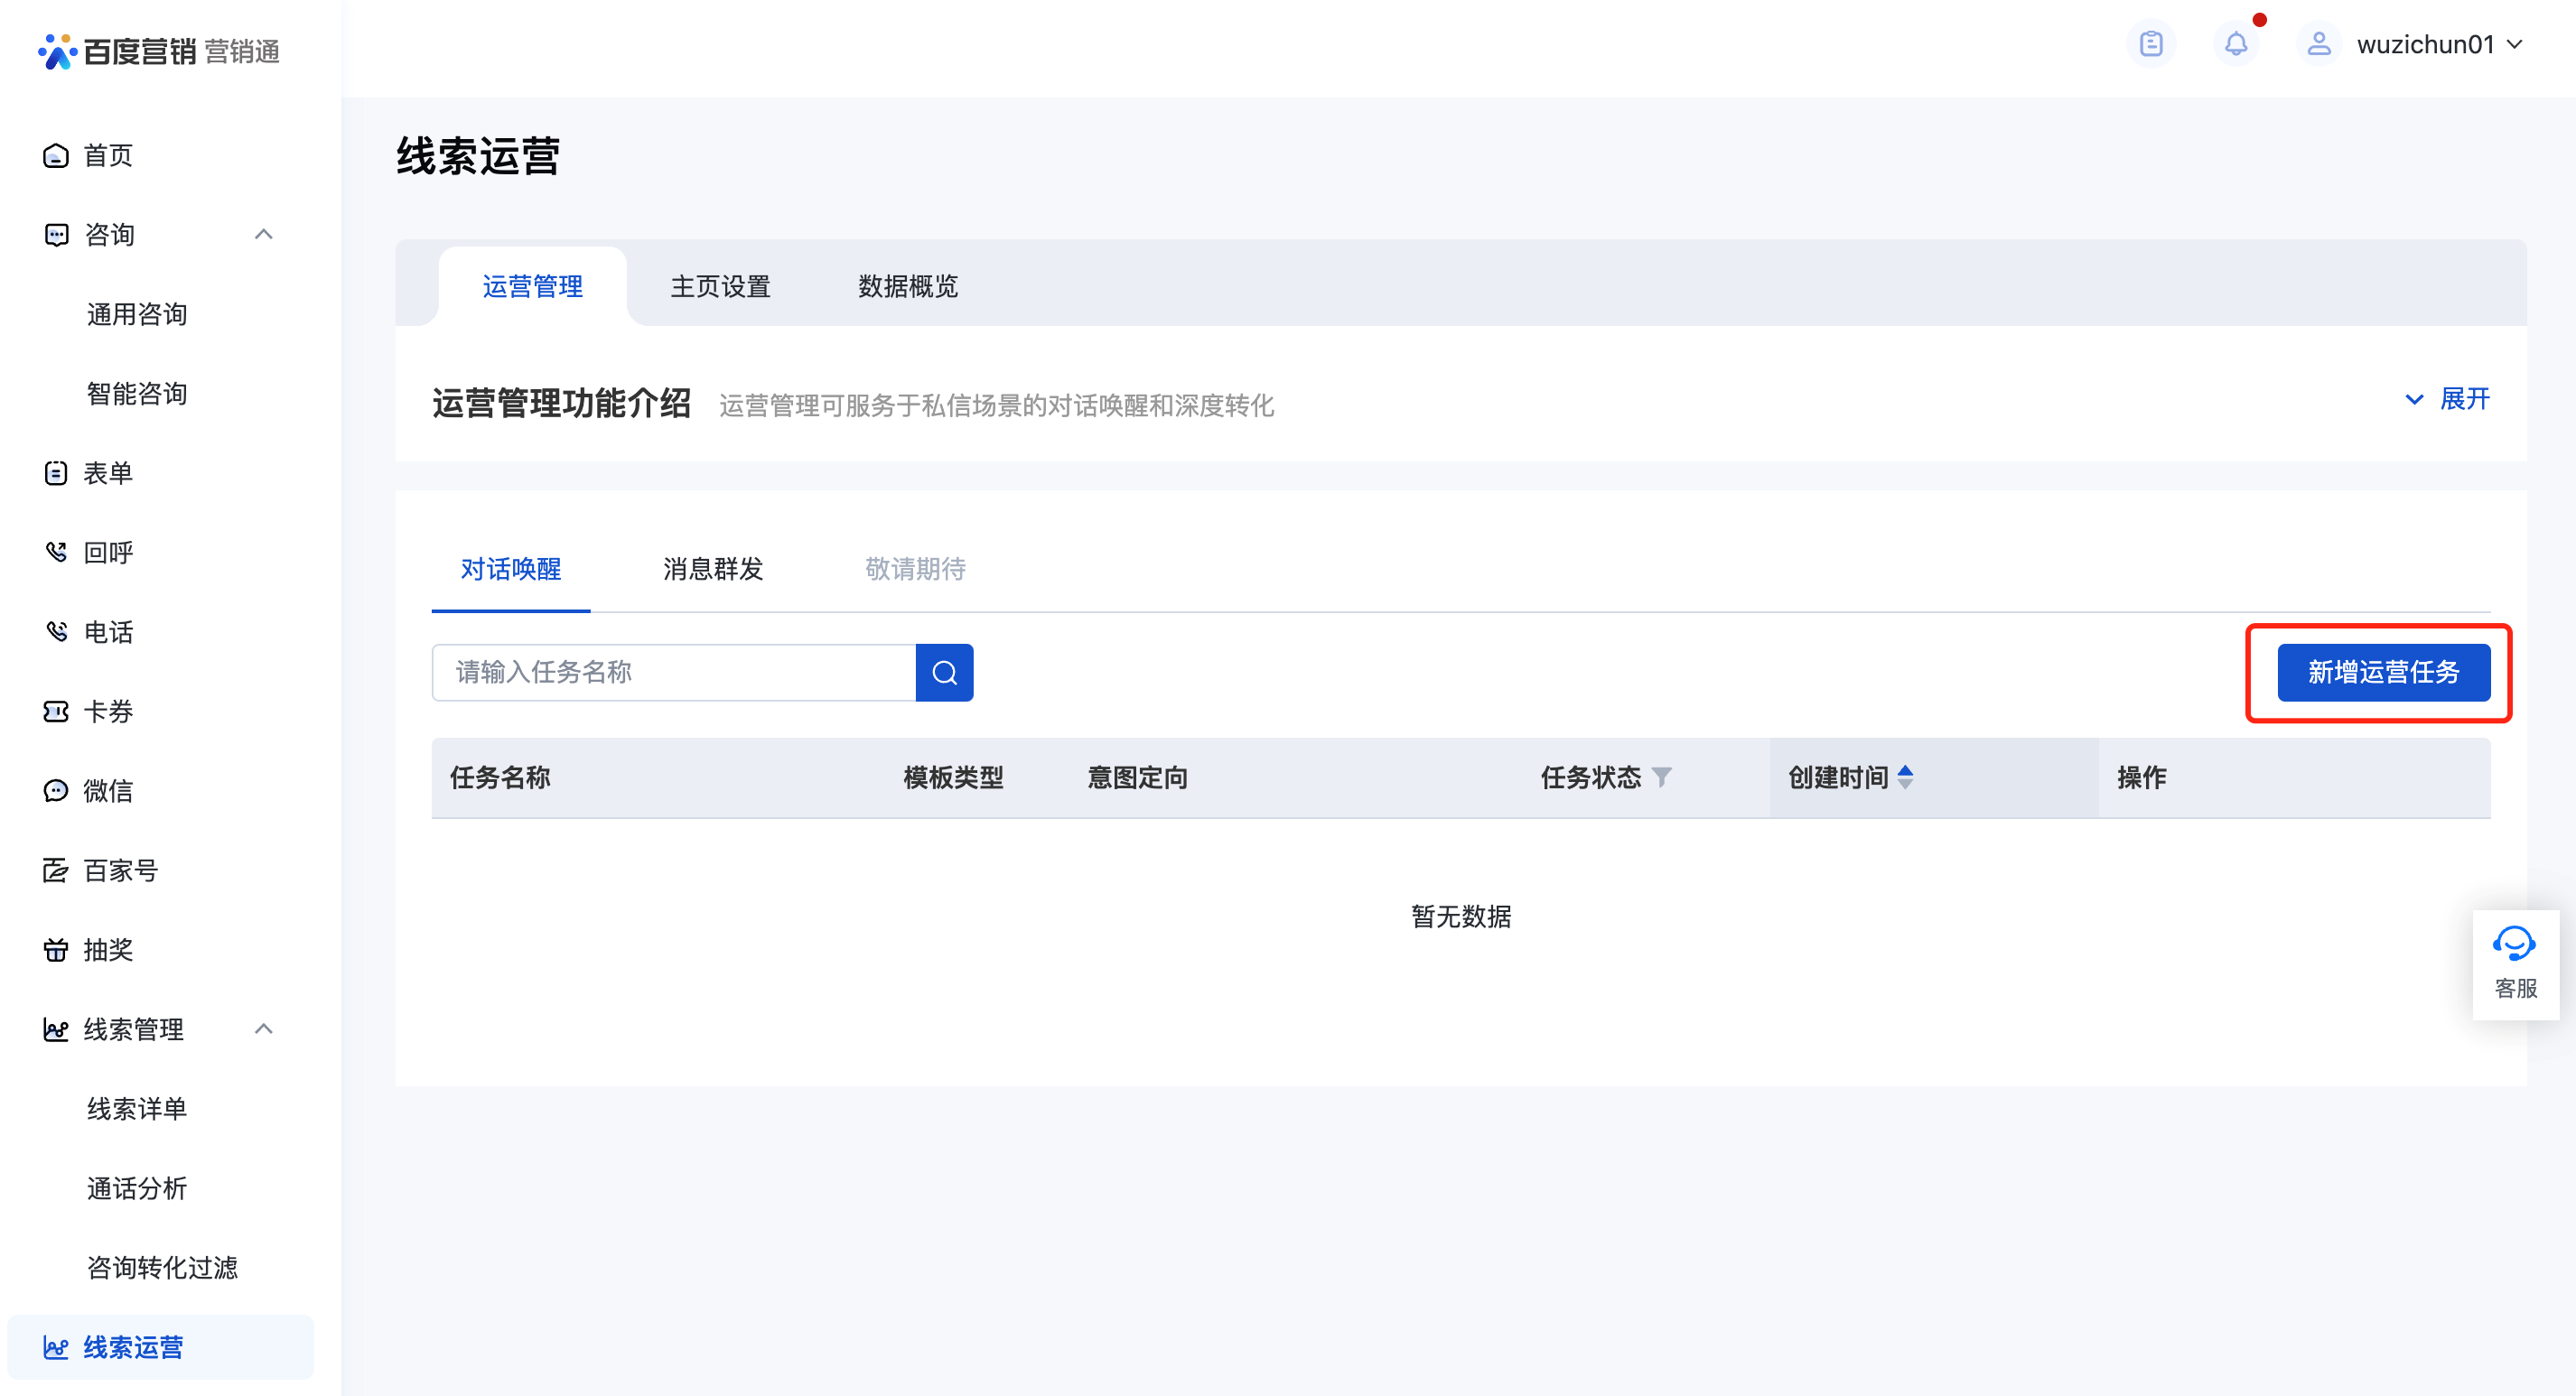Click the search magnifier button

[944, 672]
